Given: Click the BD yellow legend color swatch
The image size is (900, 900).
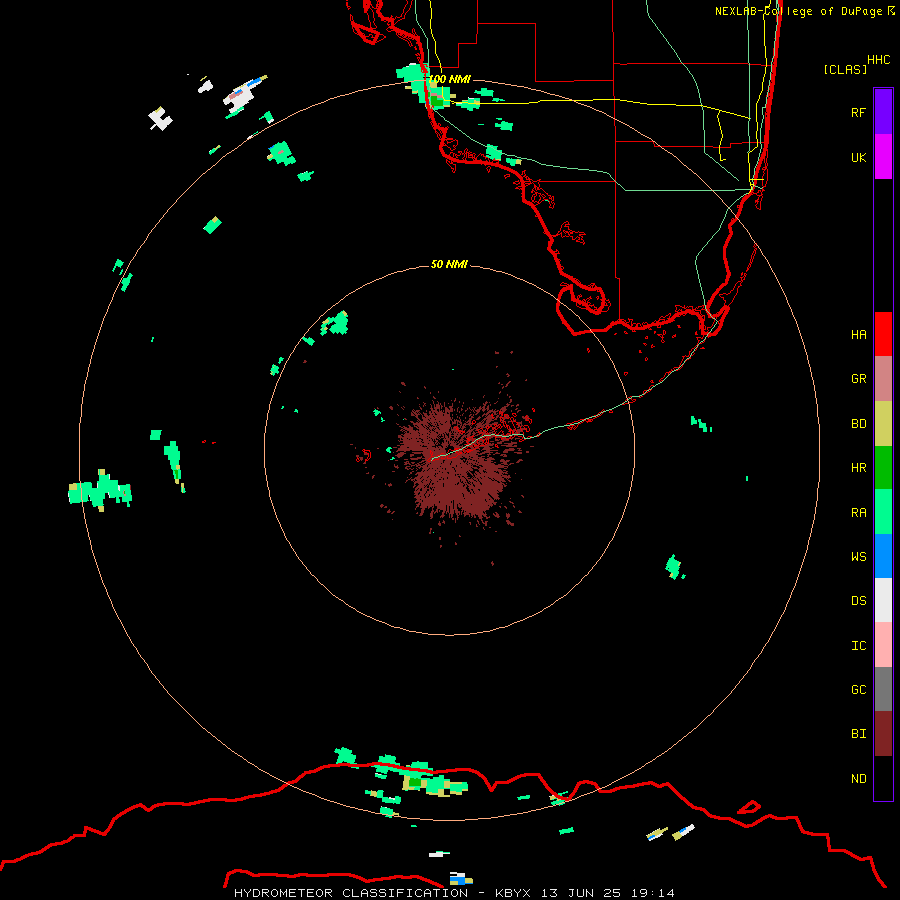Looking at the screenshot, I should tap(883, 424).
